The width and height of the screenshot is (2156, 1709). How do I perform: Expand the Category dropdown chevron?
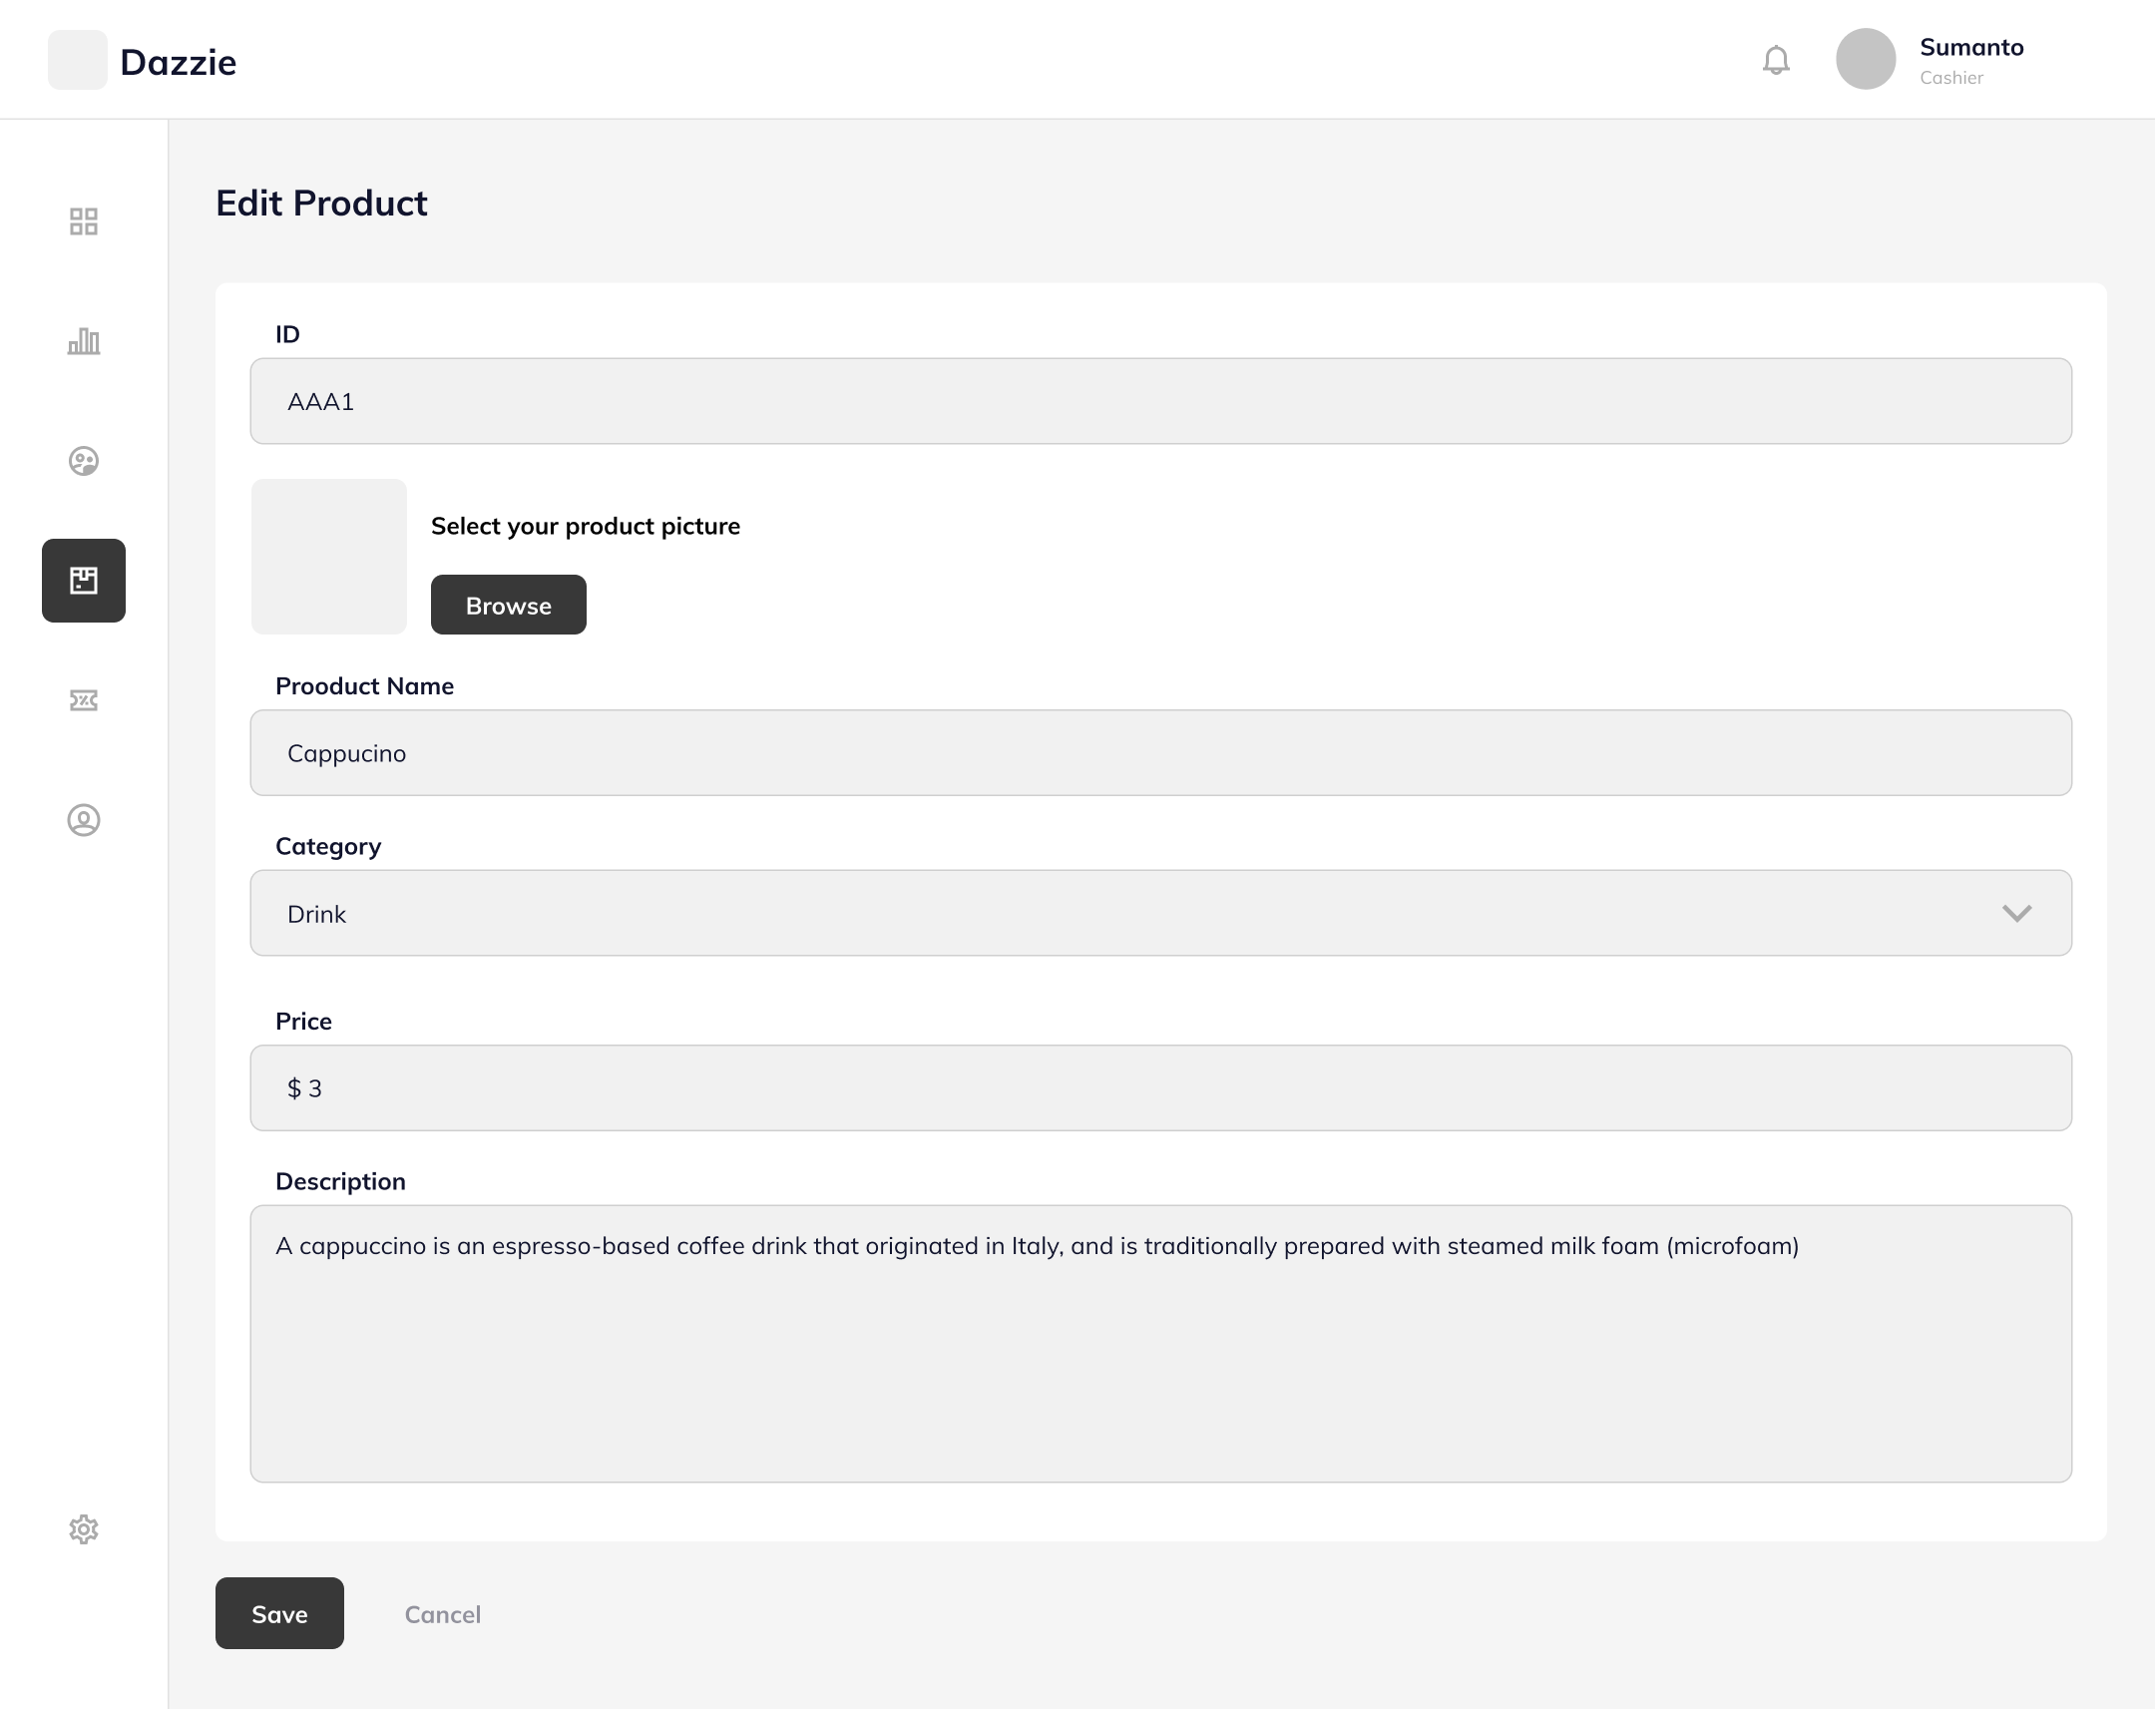pyautogui.click(x=2017, y=913)
